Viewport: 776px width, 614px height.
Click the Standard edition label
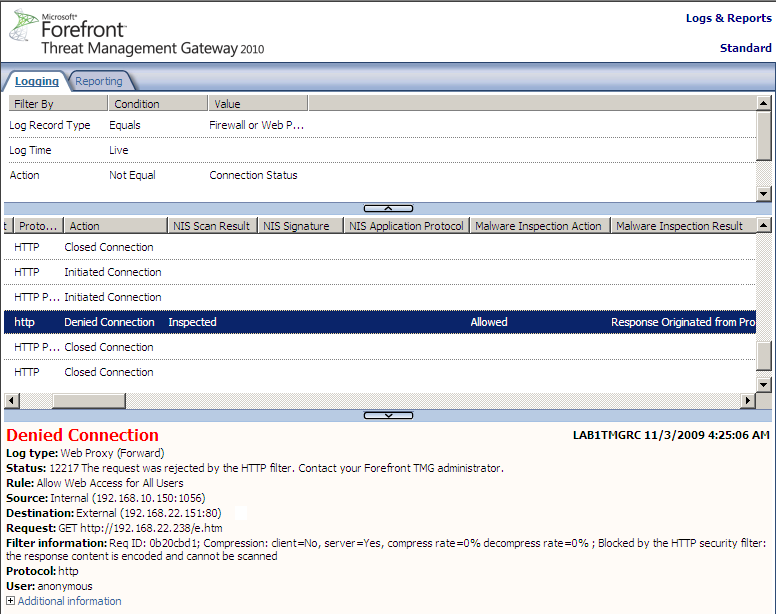(746, 48)
